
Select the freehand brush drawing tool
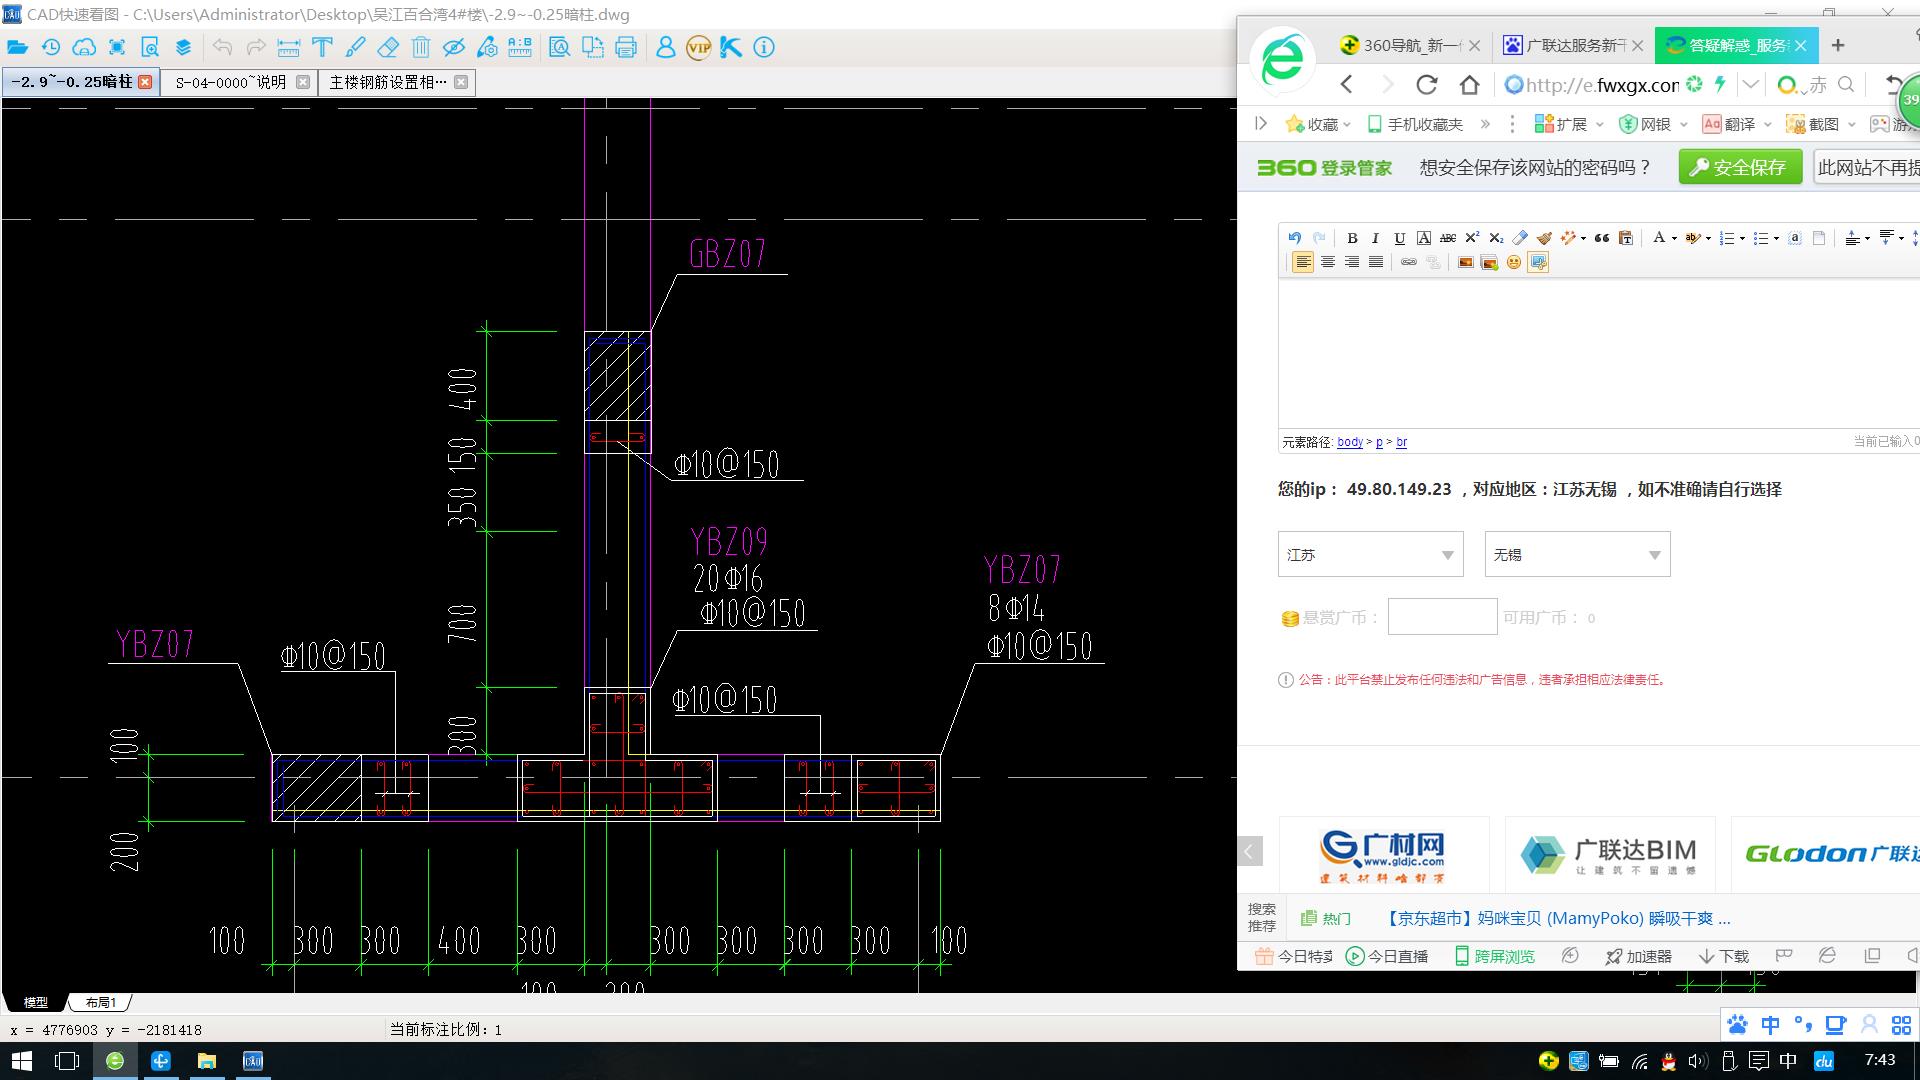tap(355, 47)
